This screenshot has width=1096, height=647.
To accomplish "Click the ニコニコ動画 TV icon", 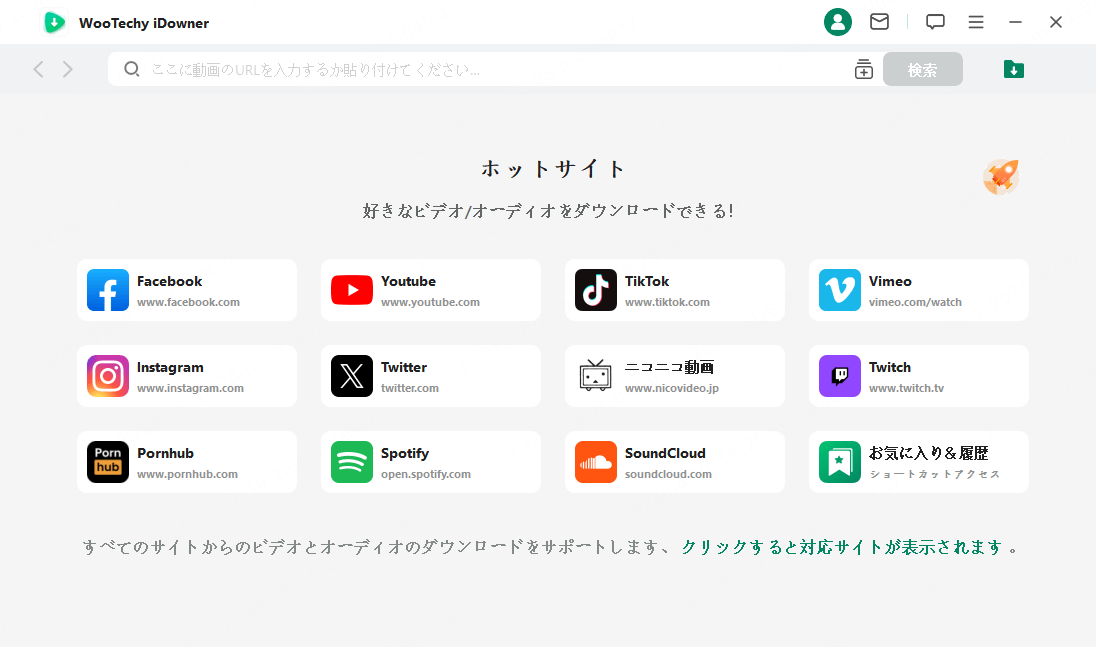I will coord(596,375).
